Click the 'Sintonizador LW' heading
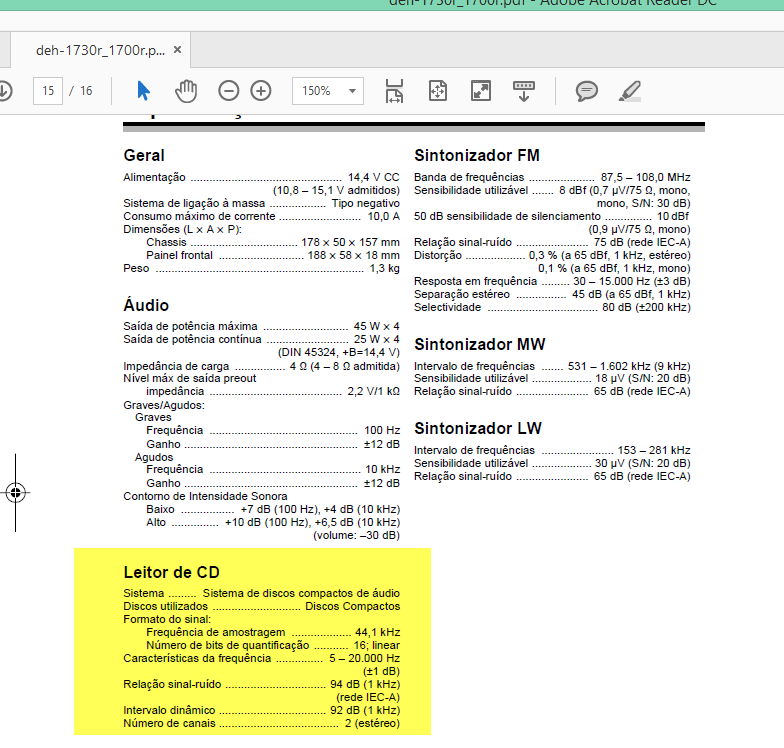This screenshot has height=748, width=784. pos(478,428)
